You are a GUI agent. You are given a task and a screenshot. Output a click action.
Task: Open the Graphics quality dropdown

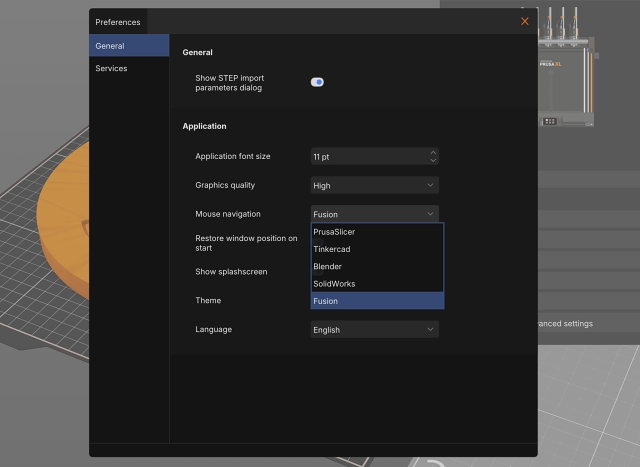(375, 185)
